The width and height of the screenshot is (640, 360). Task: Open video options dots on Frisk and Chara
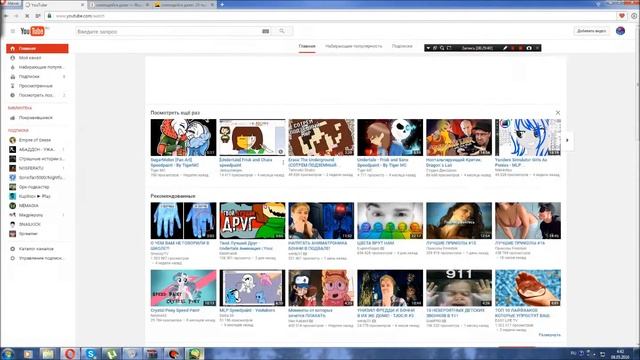pos(283,162)
